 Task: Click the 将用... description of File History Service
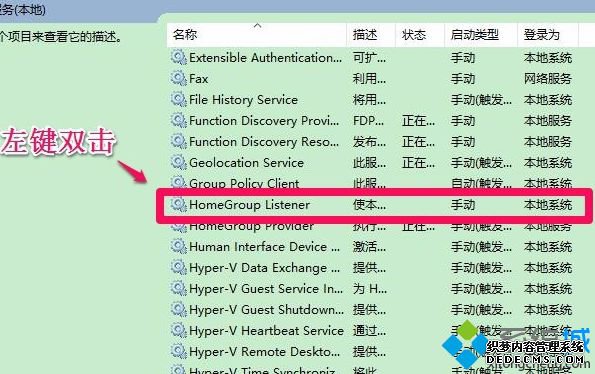tap(369, 100)
